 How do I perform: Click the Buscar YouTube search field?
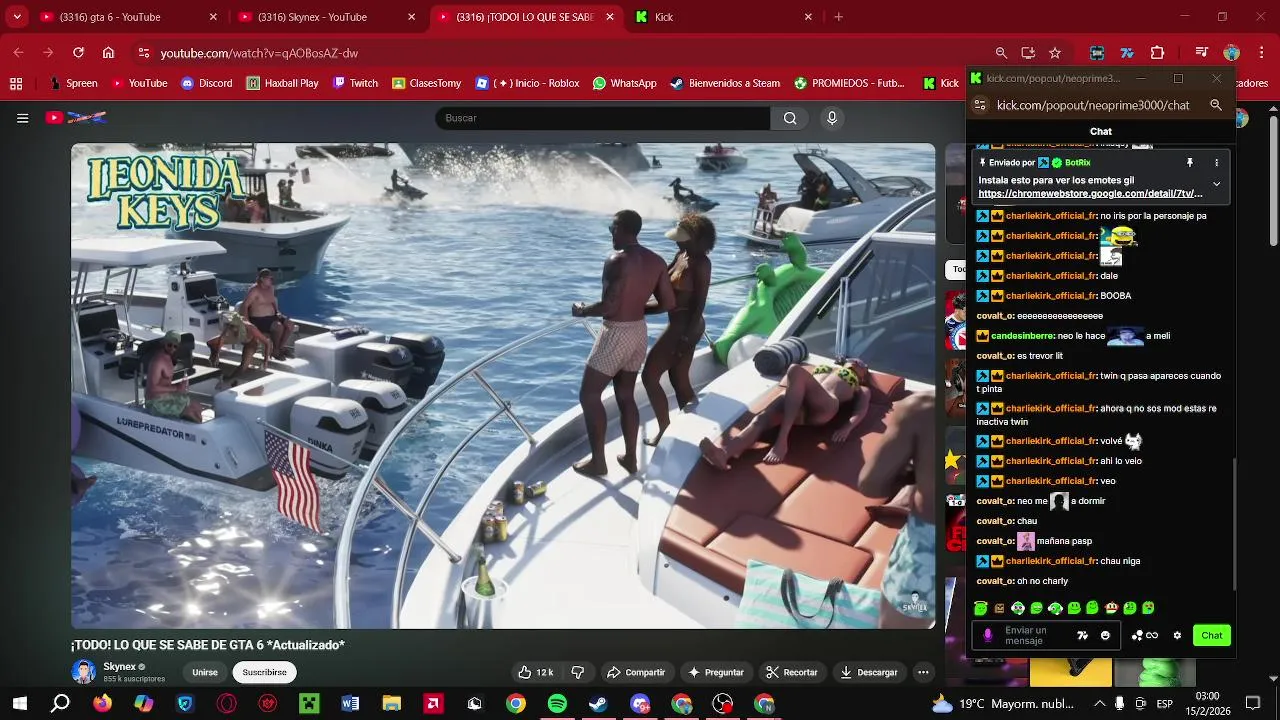coord(603,118)
